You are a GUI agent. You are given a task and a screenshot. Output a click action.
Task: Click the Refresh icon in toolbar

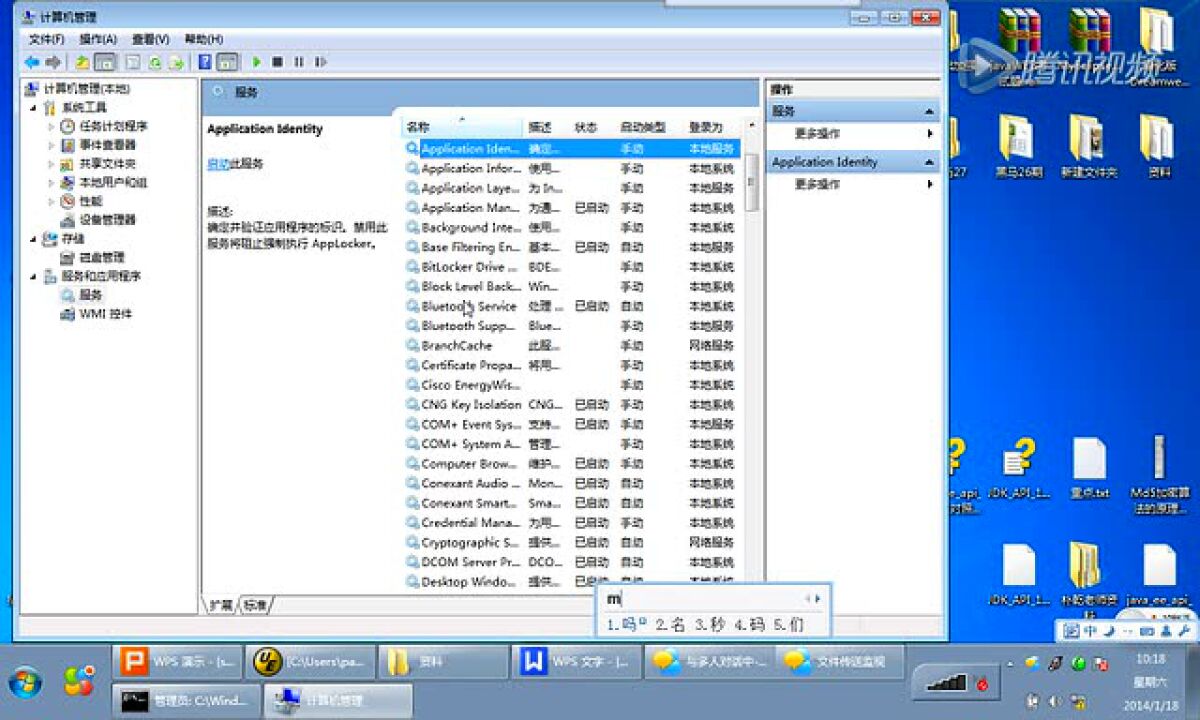155,62
